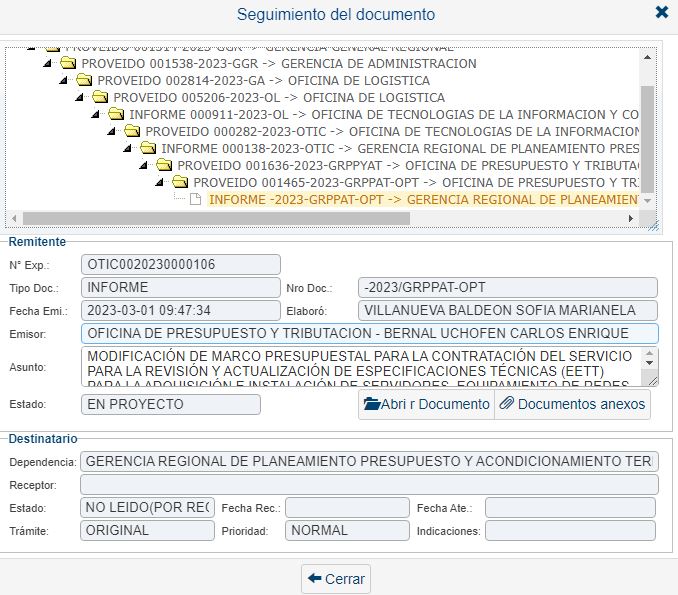Click tree vertical scrollbar thumb
678x595 pixels.
647,138
